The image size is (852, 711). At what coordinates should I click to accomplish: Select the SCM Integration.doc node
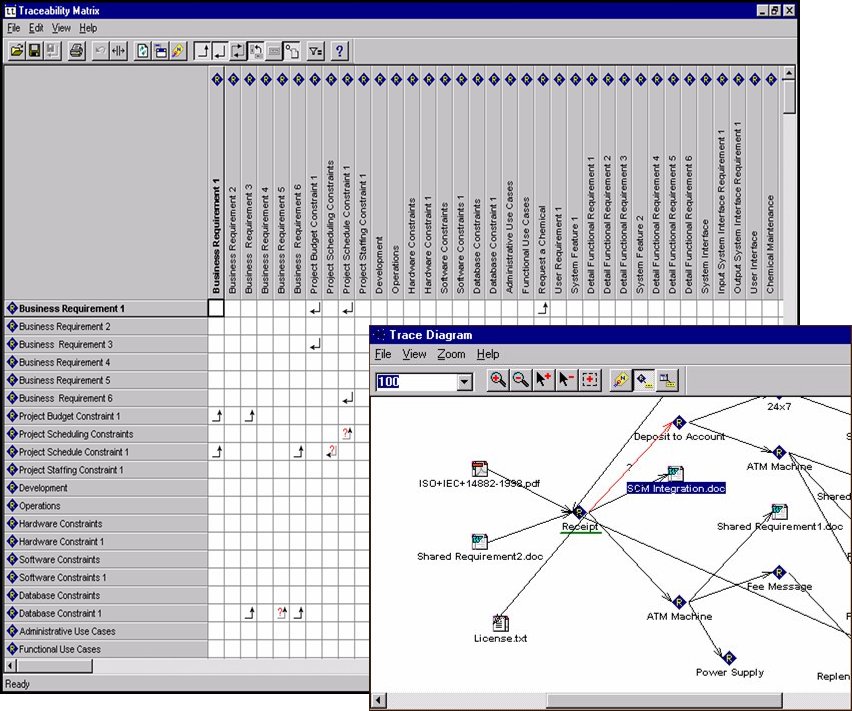[676, 481]
